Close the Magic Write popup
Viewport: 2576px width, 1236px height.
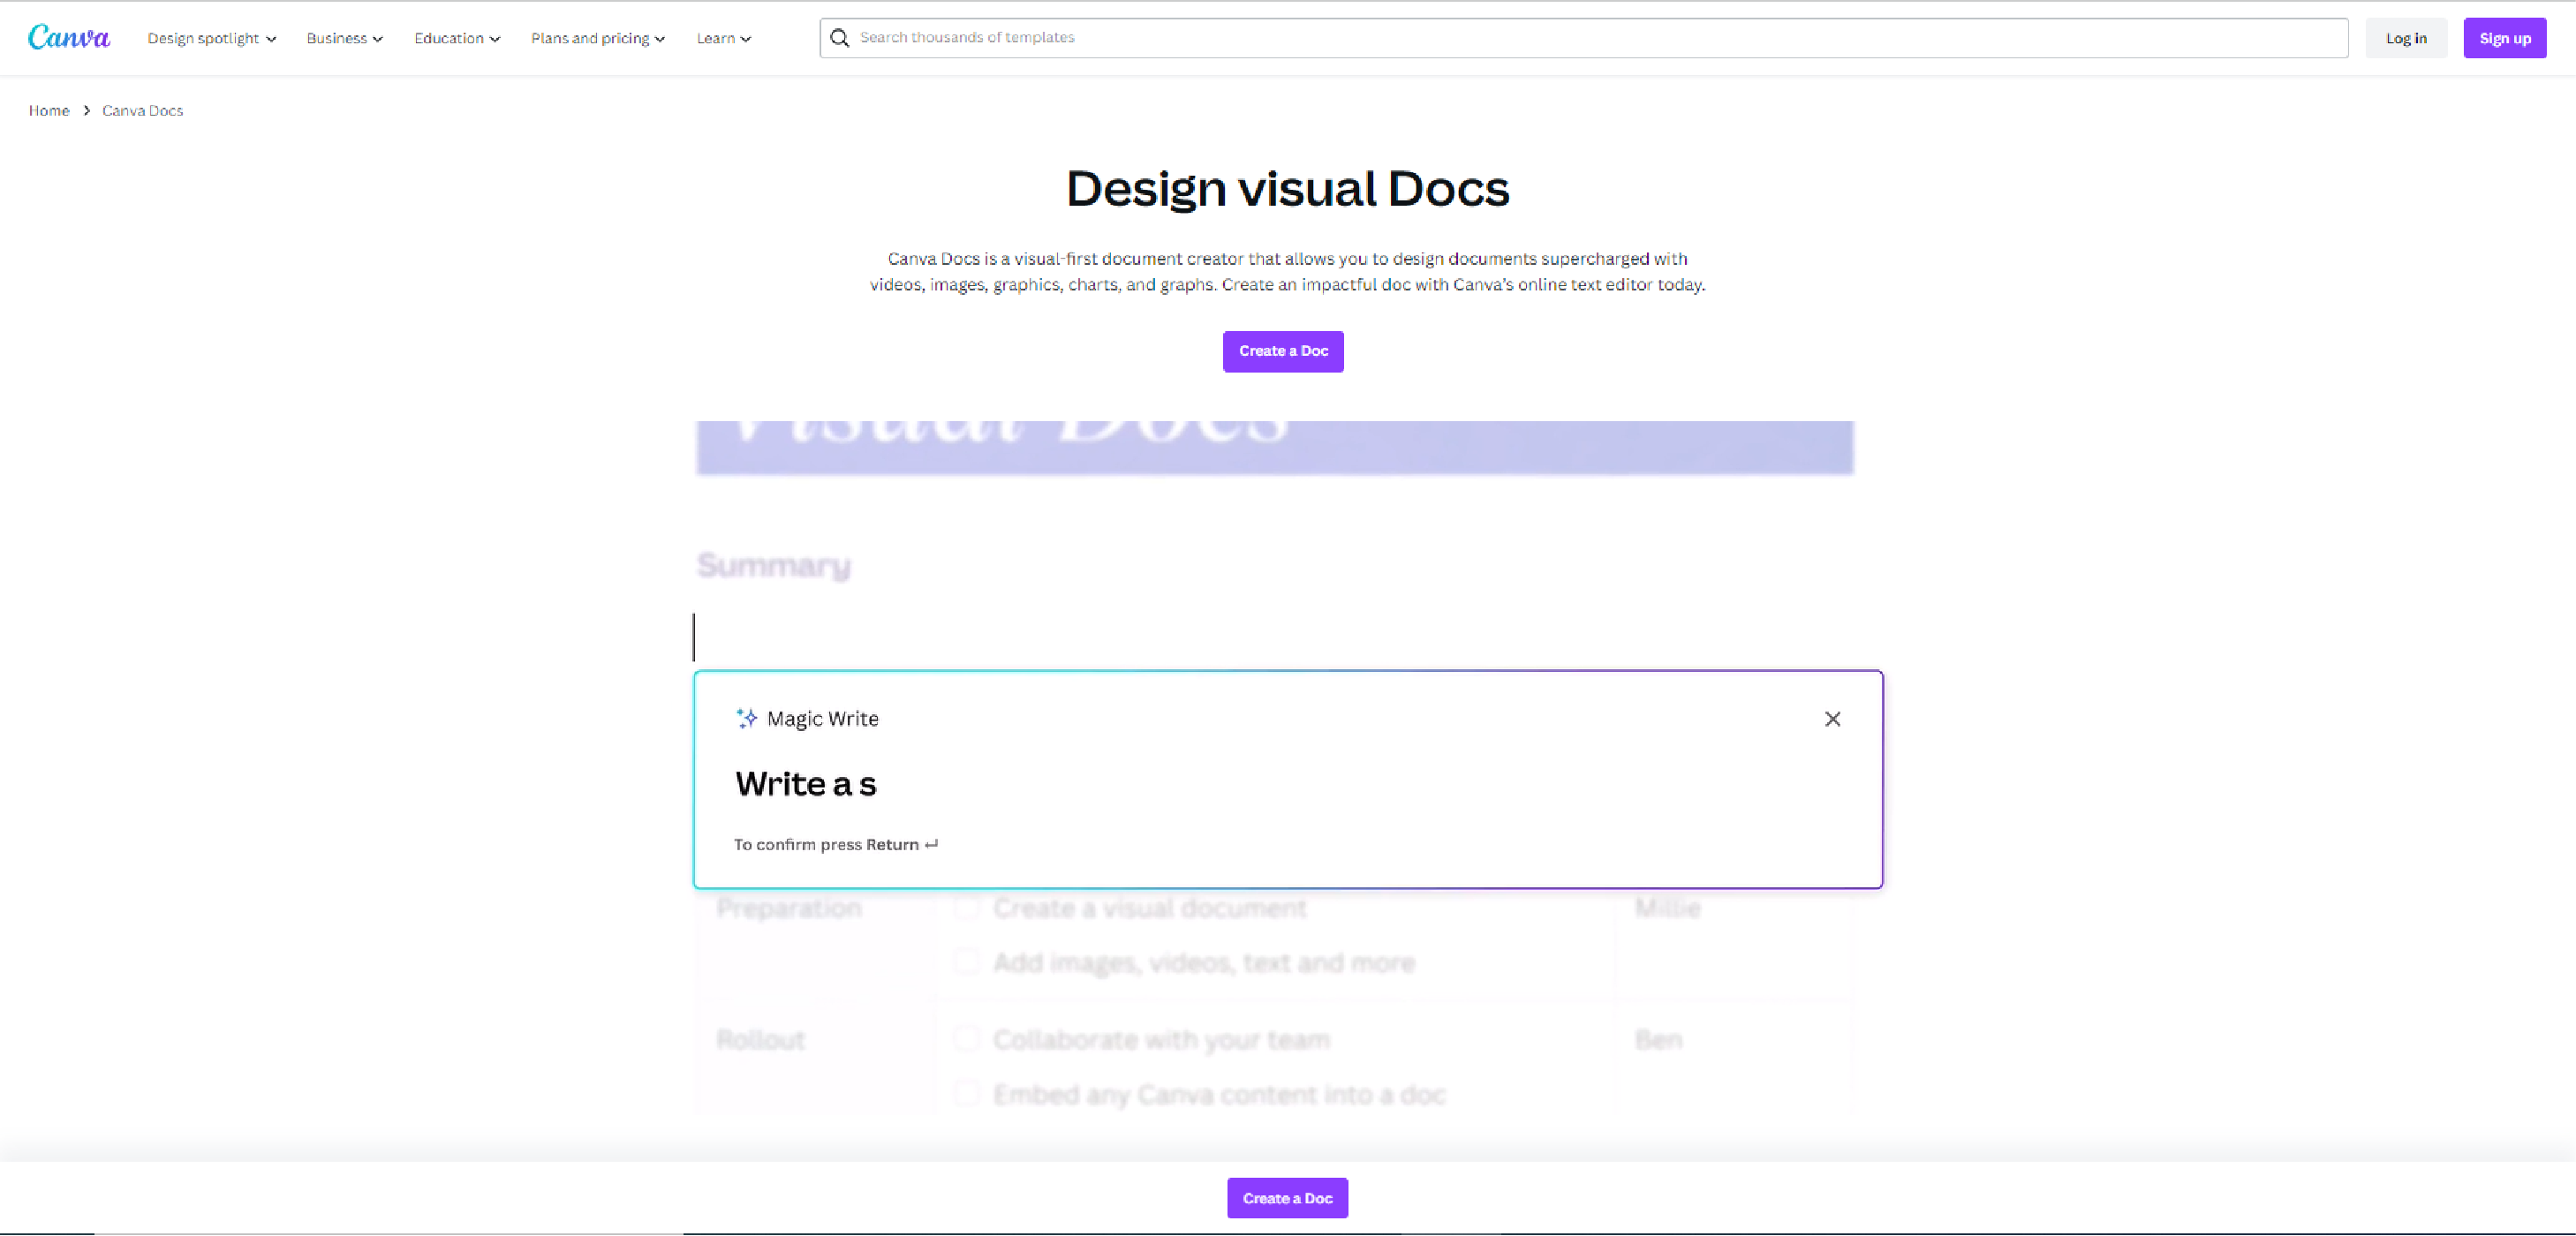1832,718
